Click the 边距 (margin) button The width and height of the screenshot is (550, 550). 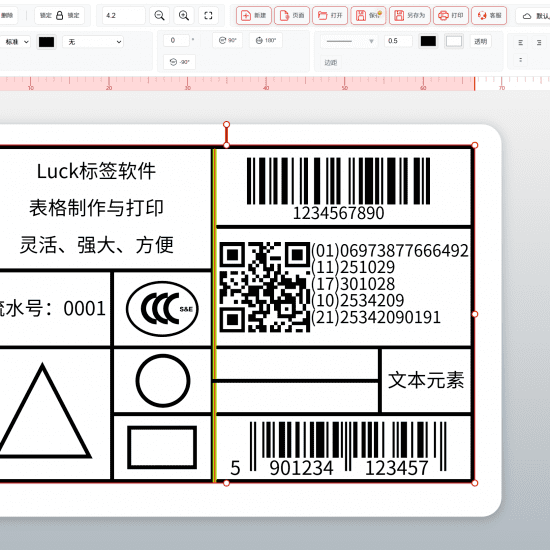330,63
